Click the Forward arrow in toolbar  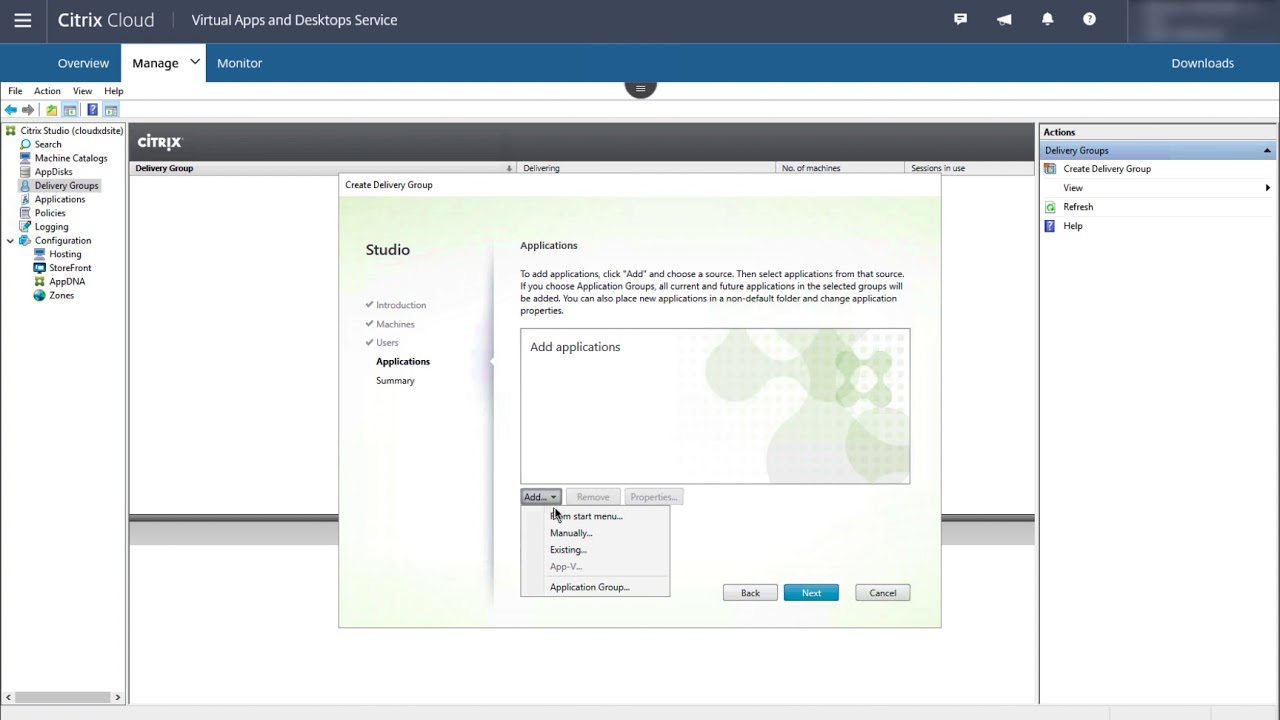[x=28, y=110]
